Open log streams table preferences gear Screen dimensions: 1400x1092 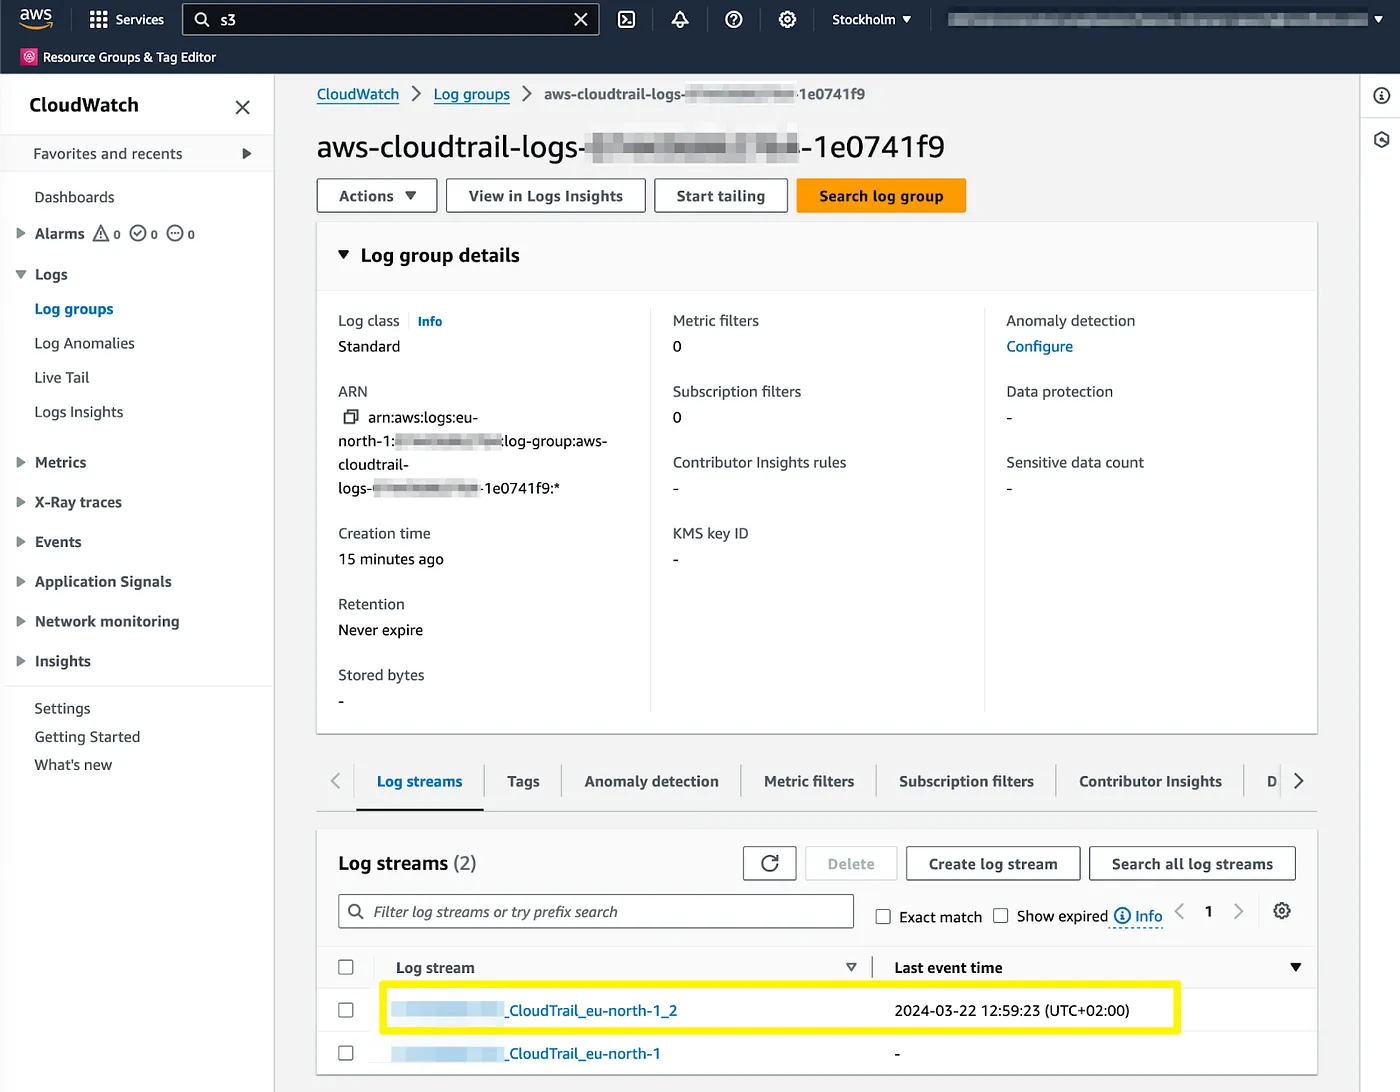[1282, 911]
